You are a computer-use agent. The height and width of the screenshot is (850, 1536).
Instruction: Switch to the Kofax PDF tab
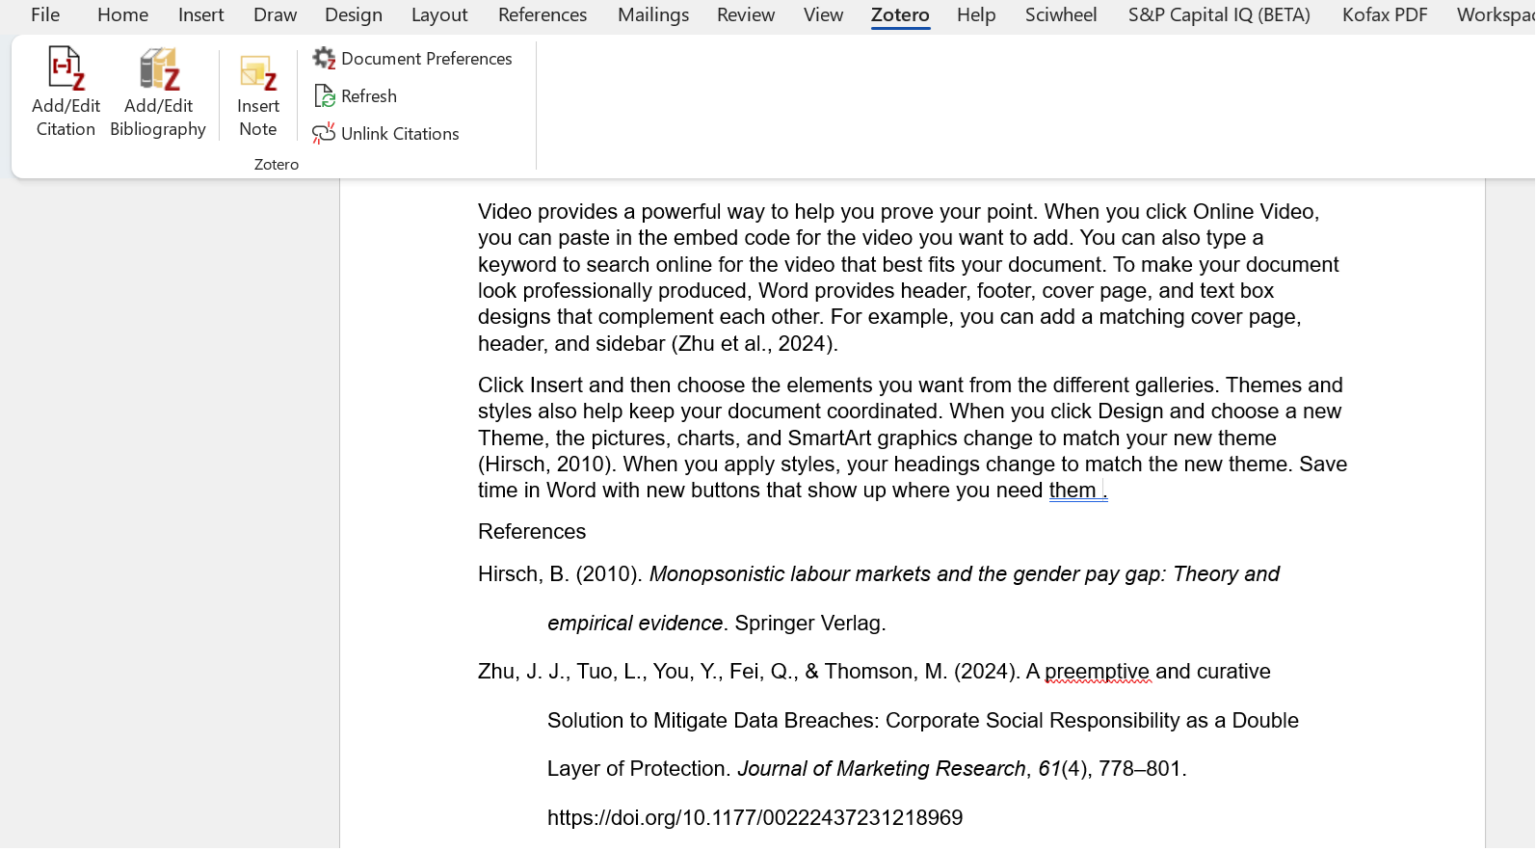pos(1384,15)
